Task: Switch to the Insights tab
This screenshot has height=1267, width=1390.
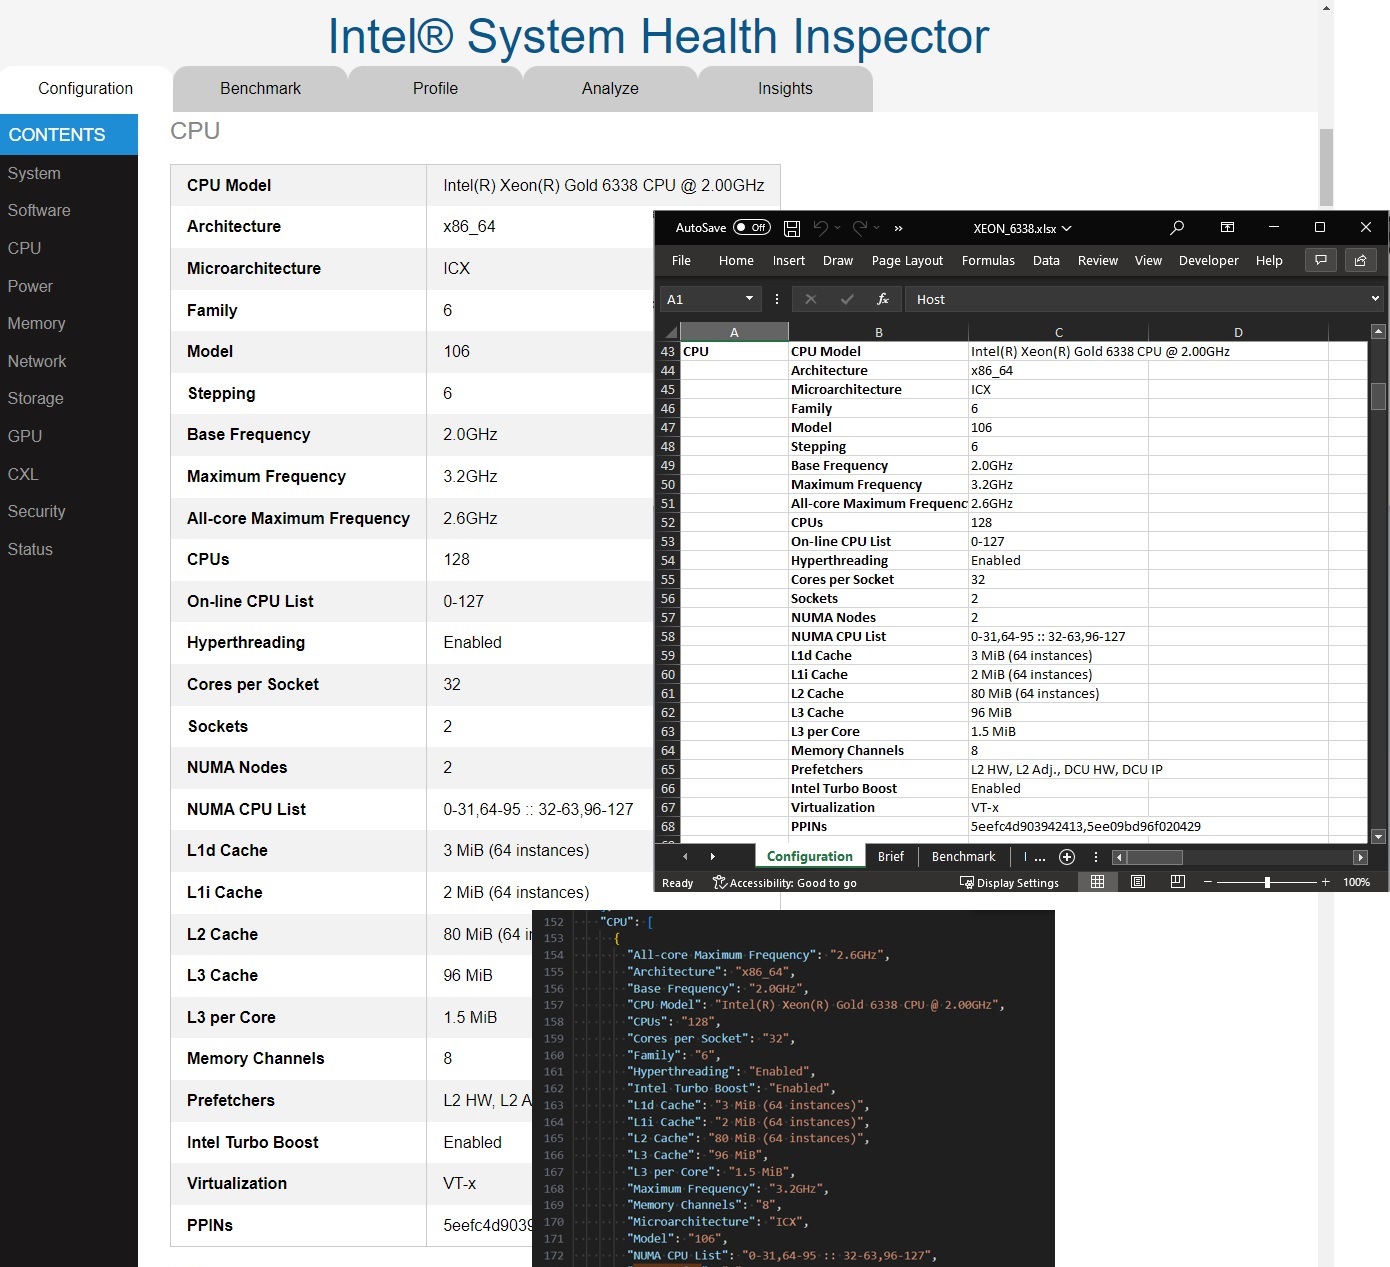Action: click(785, 89)
